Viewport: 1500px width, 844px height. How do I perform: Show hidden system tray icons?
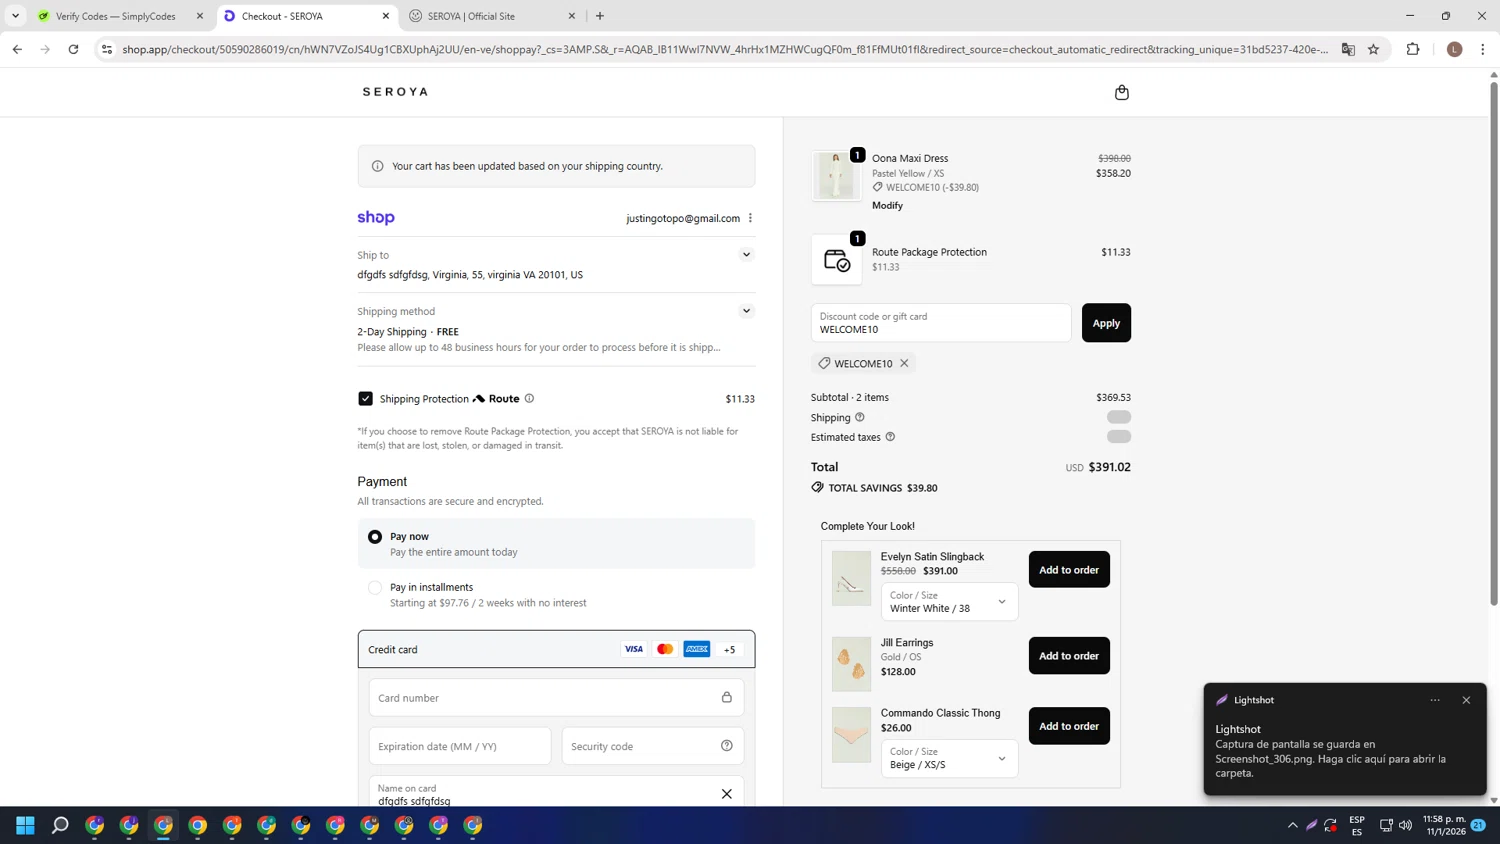click(1292, 825)
